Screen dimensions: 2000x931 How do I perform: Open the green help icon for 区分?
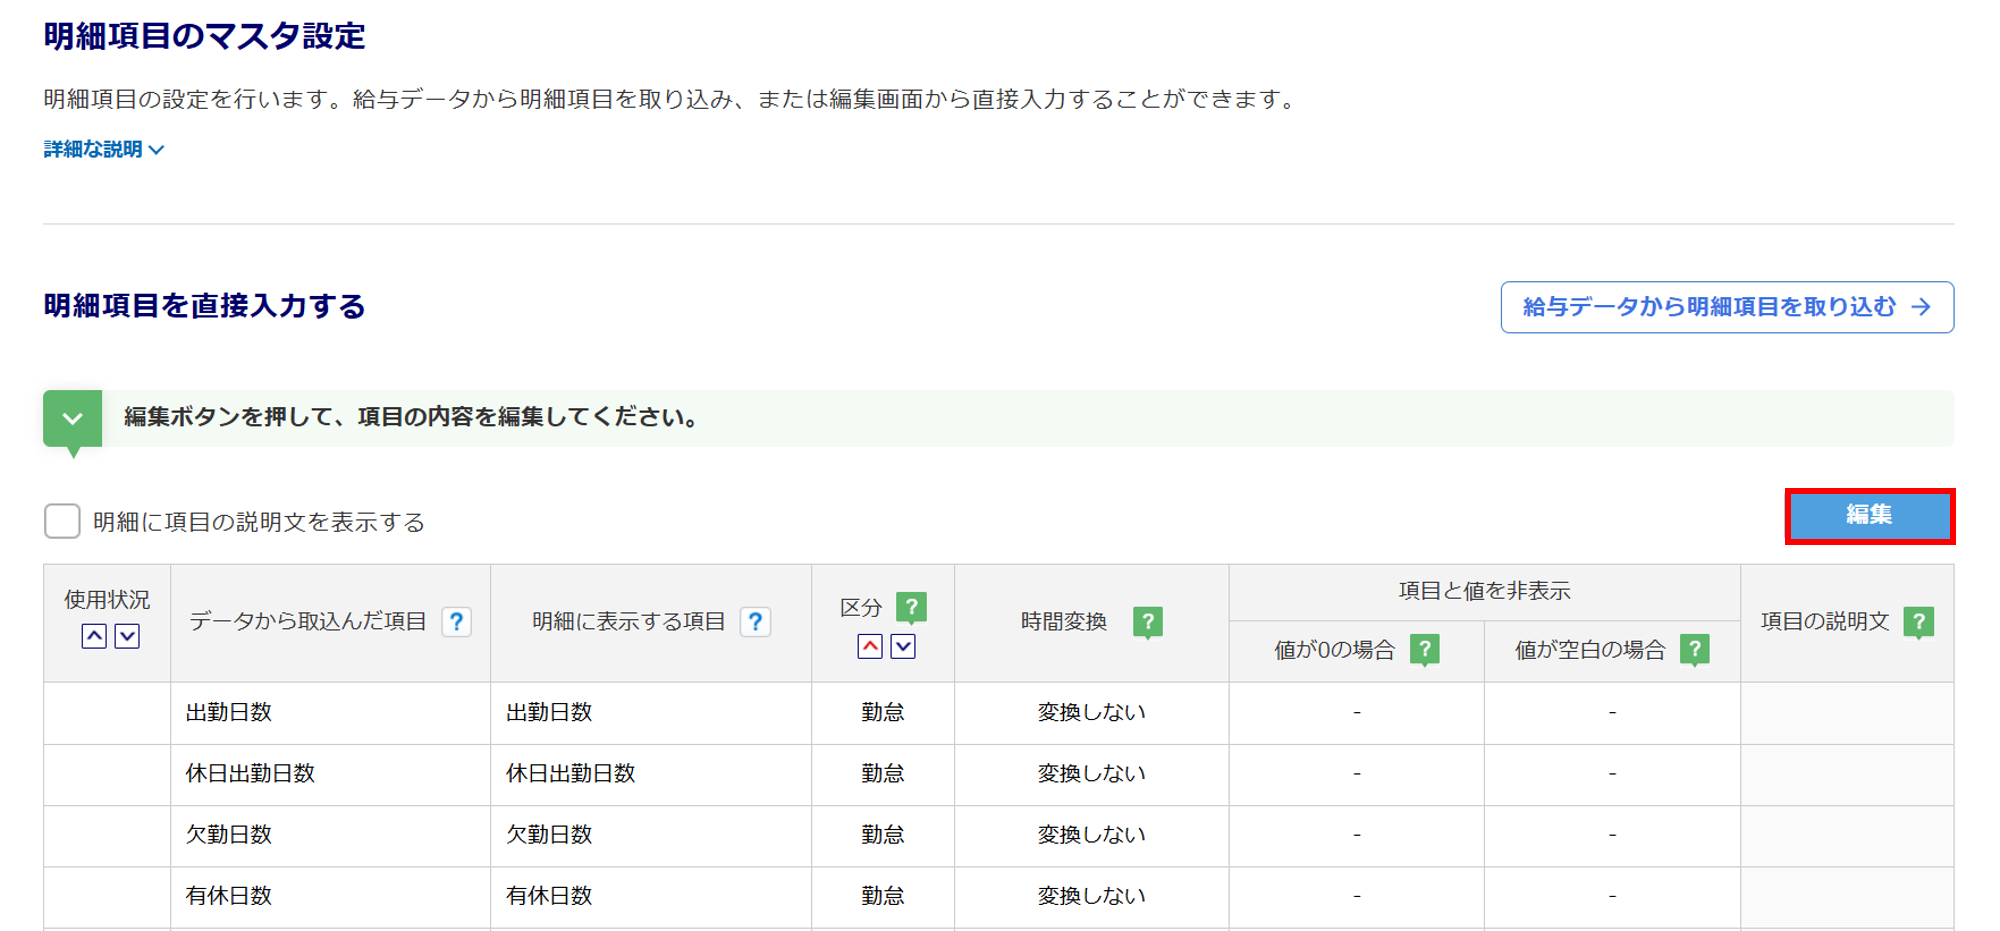coord(911,607)
